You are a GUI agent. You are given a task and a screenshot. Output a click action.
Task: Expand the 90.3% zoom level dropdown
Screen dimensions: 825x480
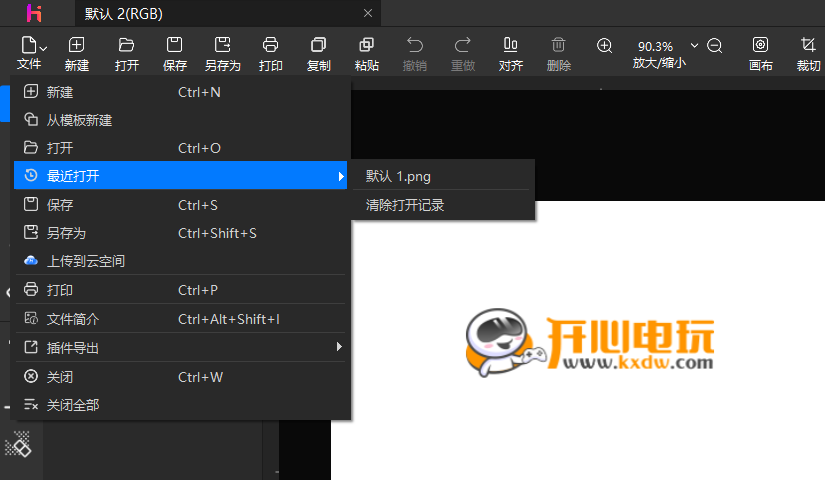694,46
